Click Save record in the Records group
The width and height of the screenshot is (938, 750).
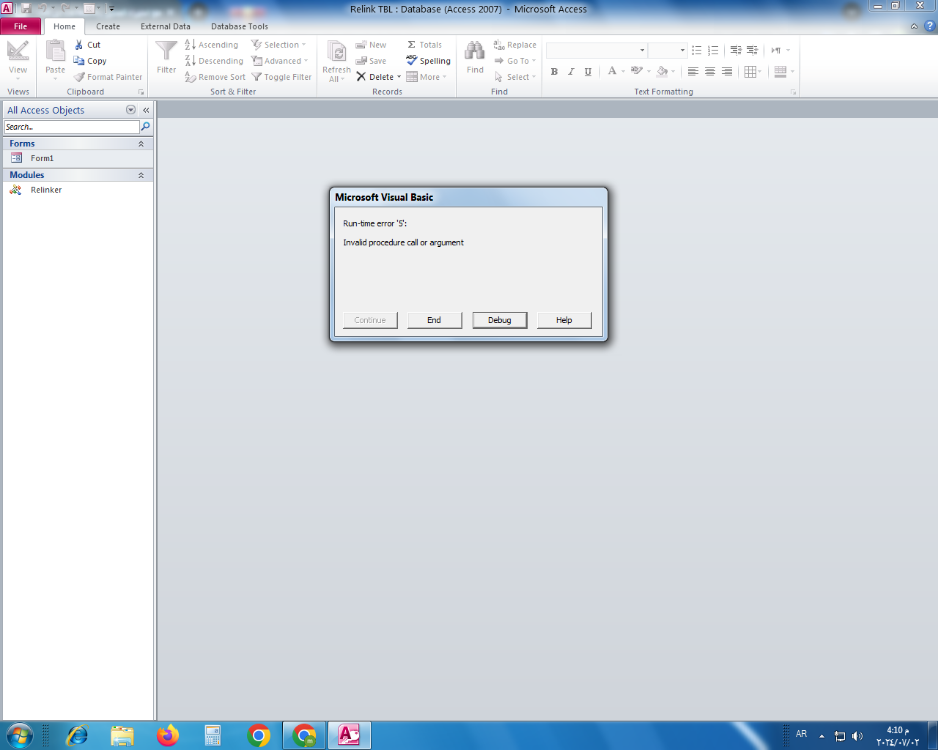click(x=371, y=61)
